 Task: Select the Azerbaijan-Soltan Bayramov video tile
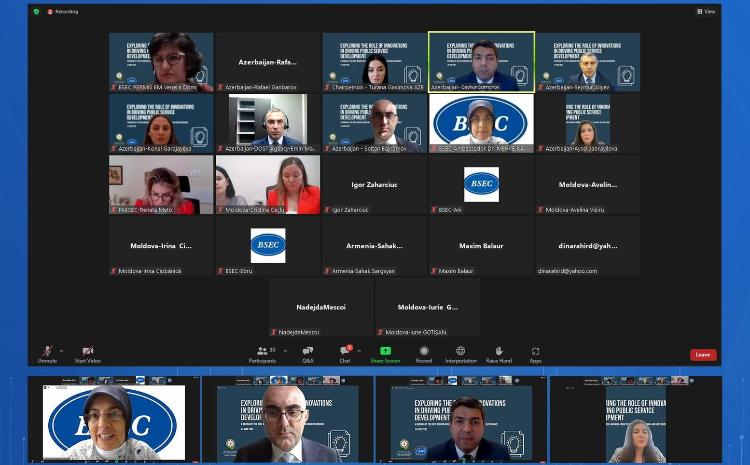[x=375, y=123]
